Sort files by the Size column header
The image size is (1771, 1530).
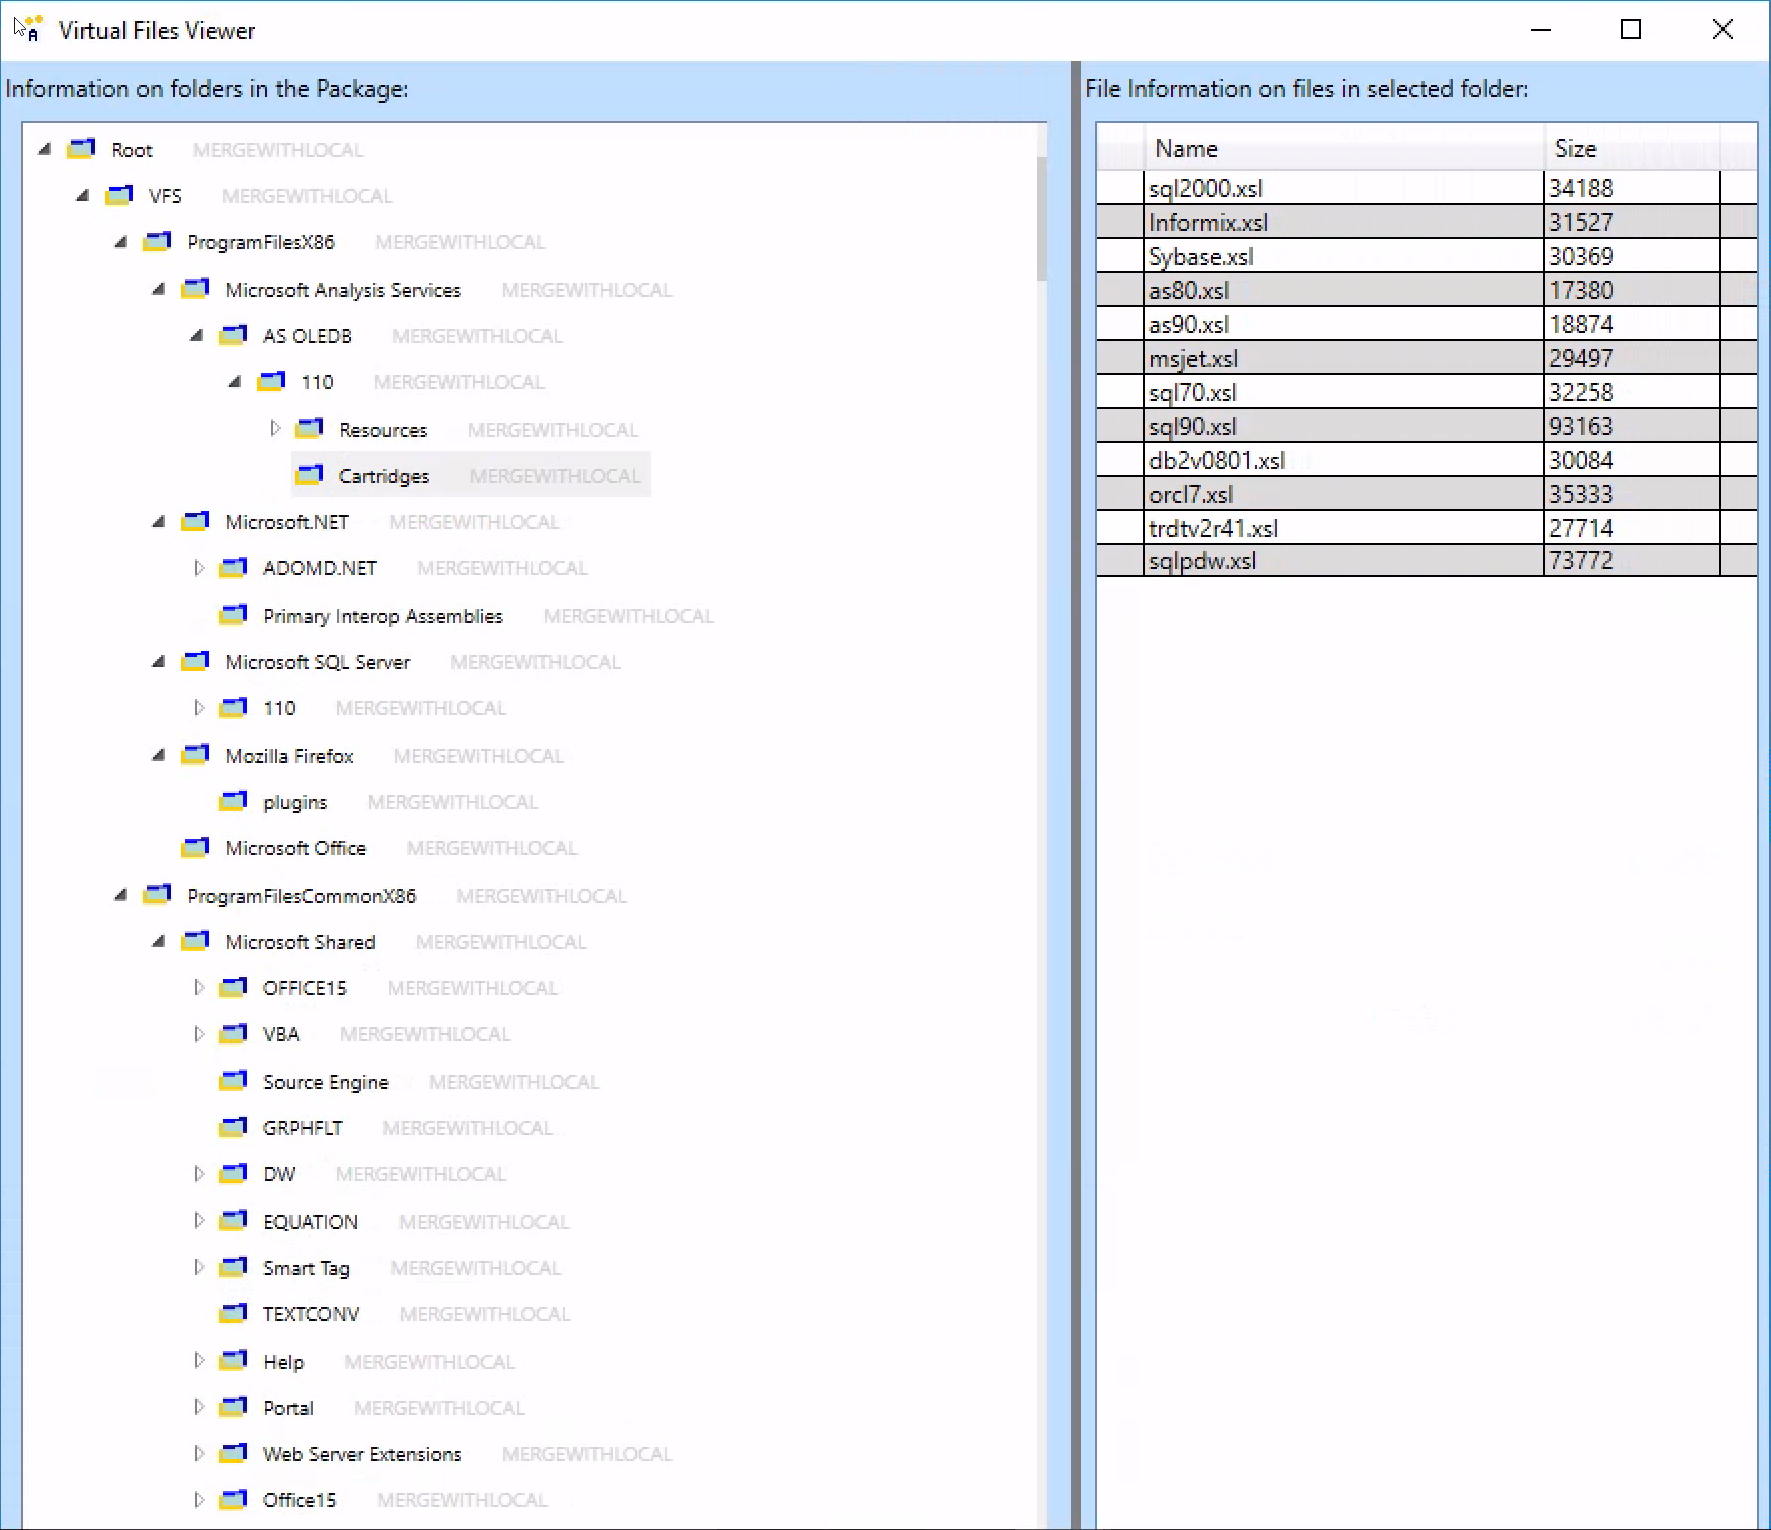(x=1631, y=148)
